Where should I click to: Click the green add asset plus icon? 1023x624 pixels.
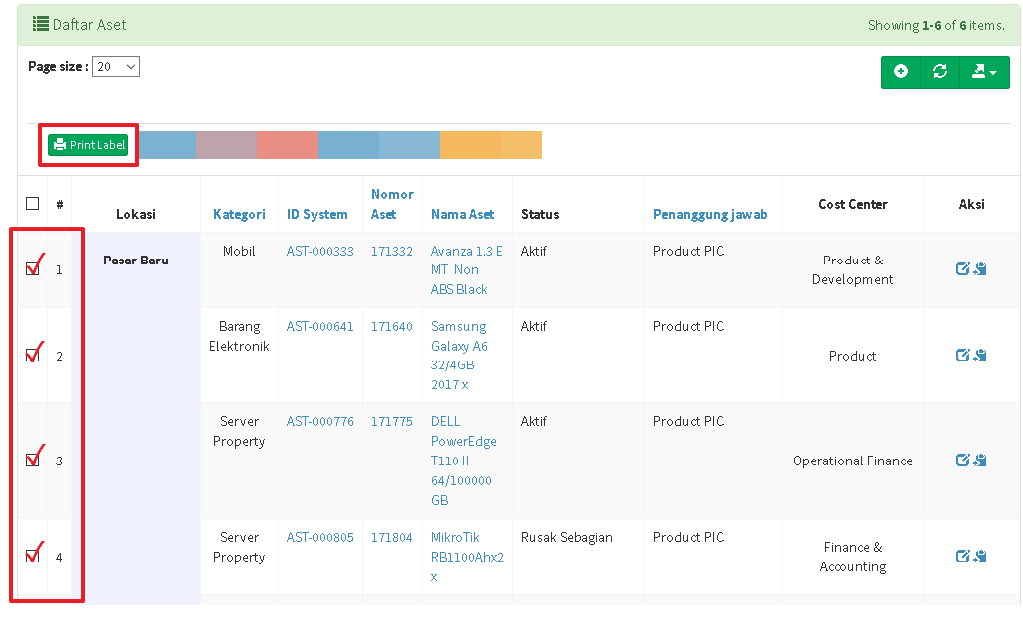click(x=901, y=72)
